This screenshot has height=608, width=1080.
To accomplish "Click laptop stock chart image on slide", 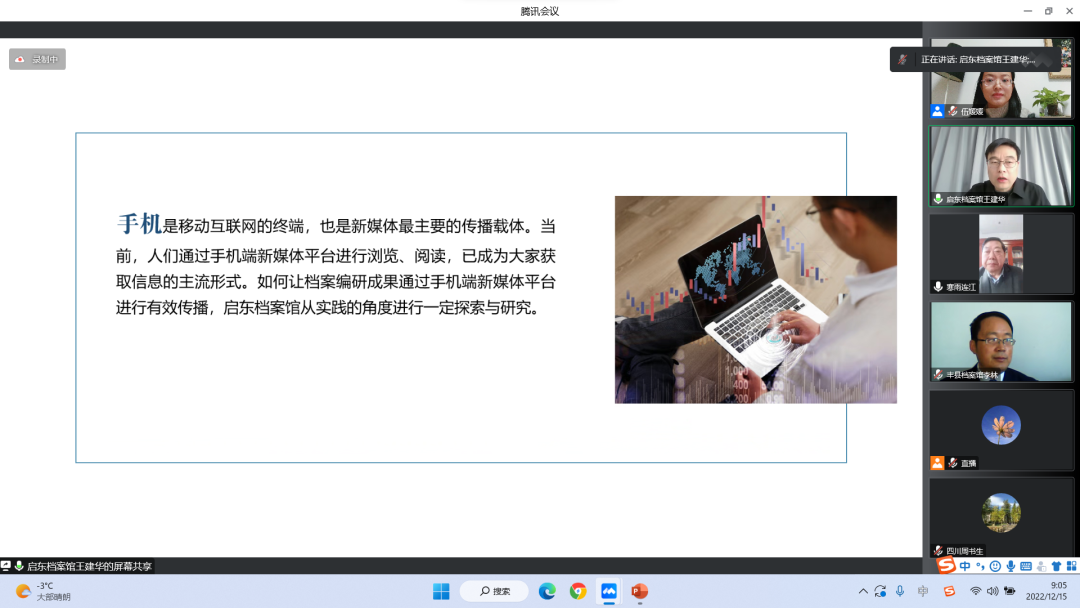I will tap(756, 300).
